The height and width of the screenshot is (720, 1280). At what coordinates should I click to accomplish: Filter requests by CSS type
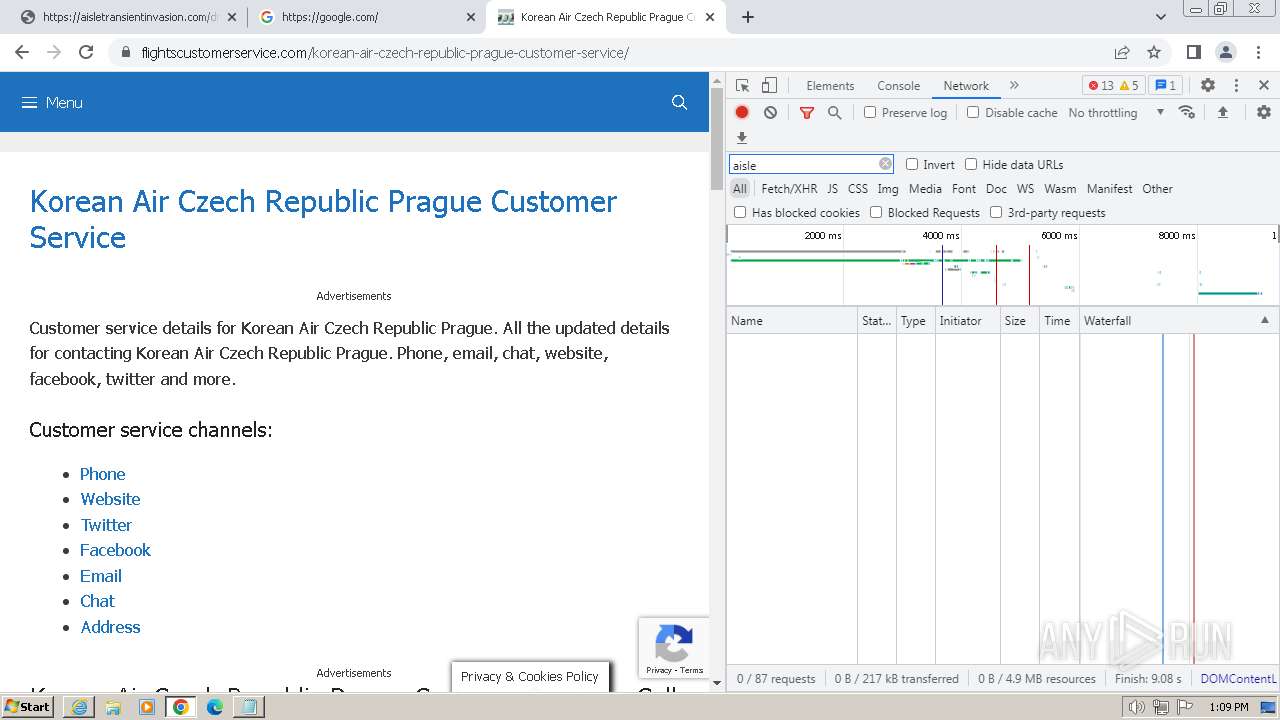tap(858, 188)
